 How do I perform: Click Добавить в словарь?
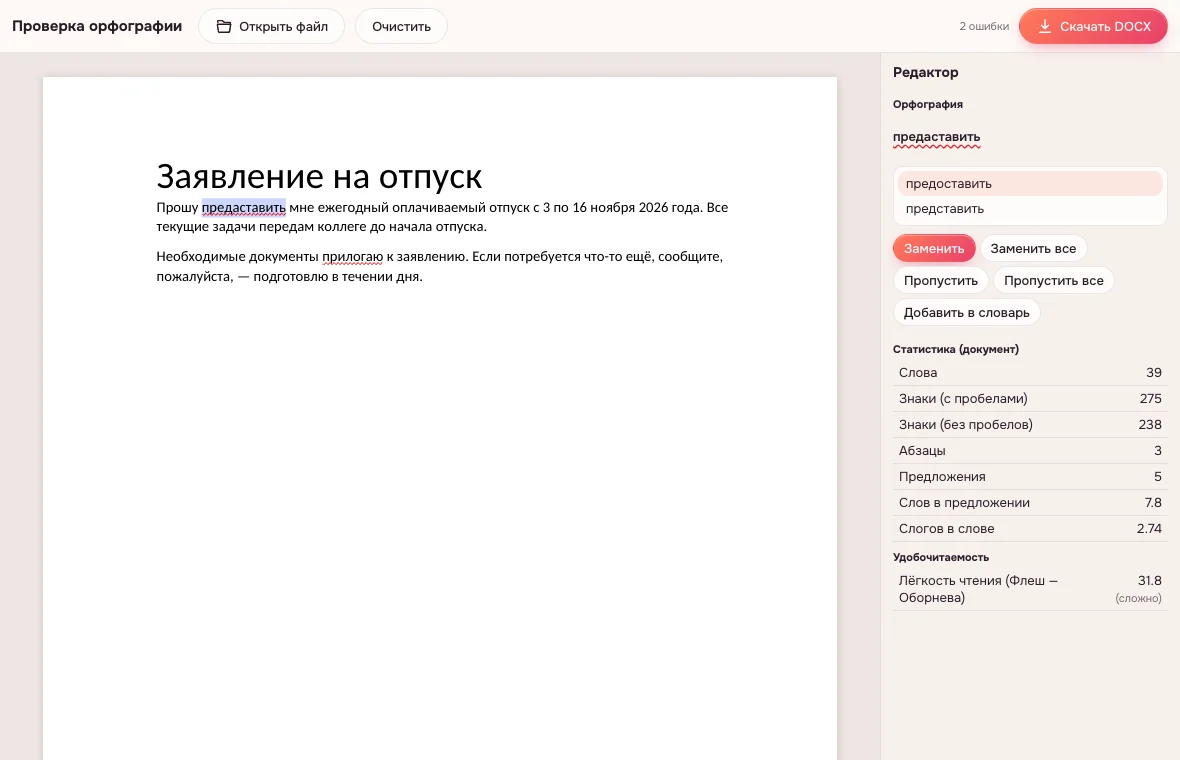point(966,312)
